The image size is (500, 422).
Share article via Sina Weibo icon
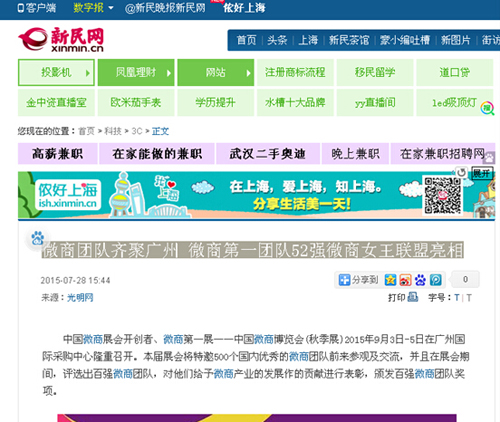(x=405, y=280)
